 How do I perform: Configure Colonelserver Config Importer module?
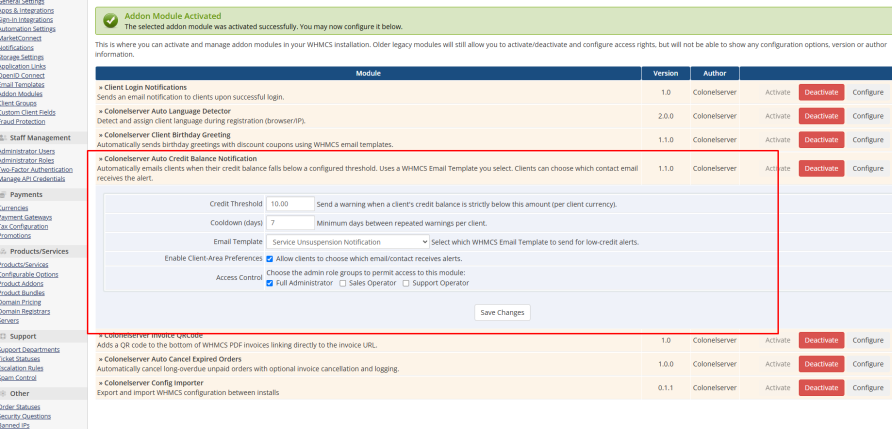(868, 387)
